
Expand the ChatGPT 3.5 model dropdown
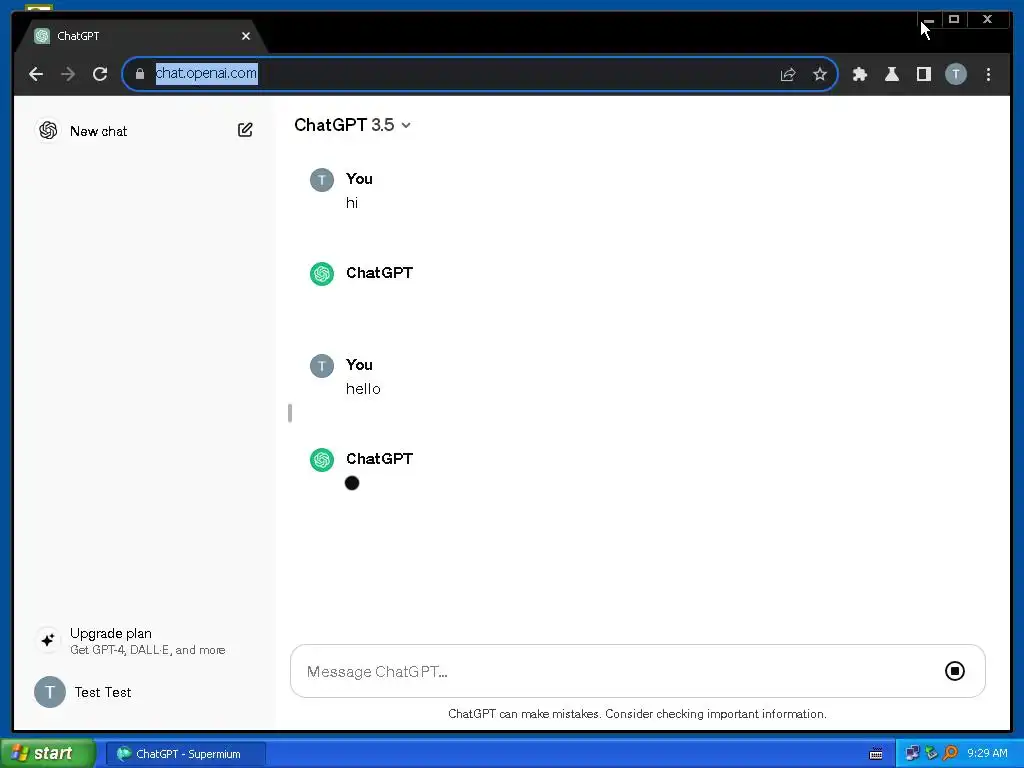click(x=353, y=125)
